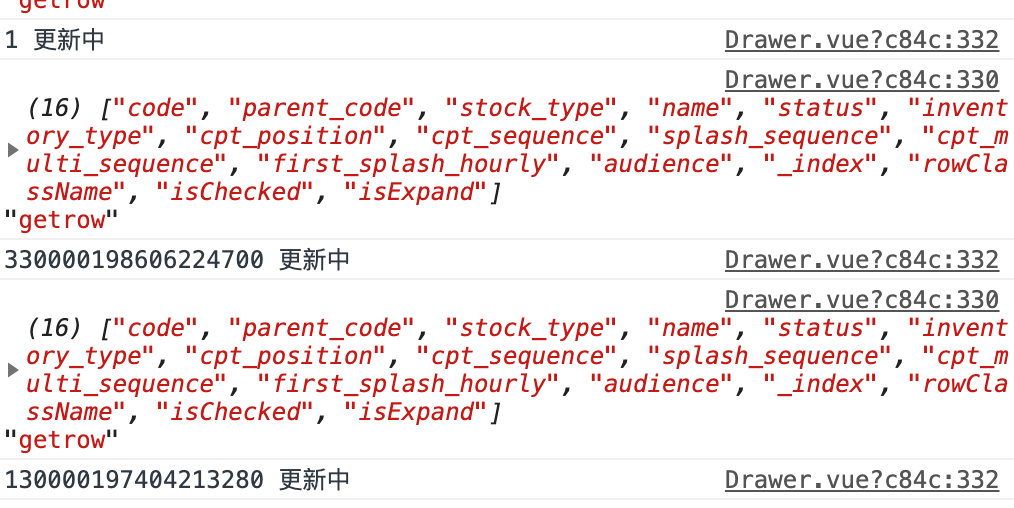Click "getrow" string above 130000197404213280 line
This screenshot has width=1014, height=508.
click(61, 440)
